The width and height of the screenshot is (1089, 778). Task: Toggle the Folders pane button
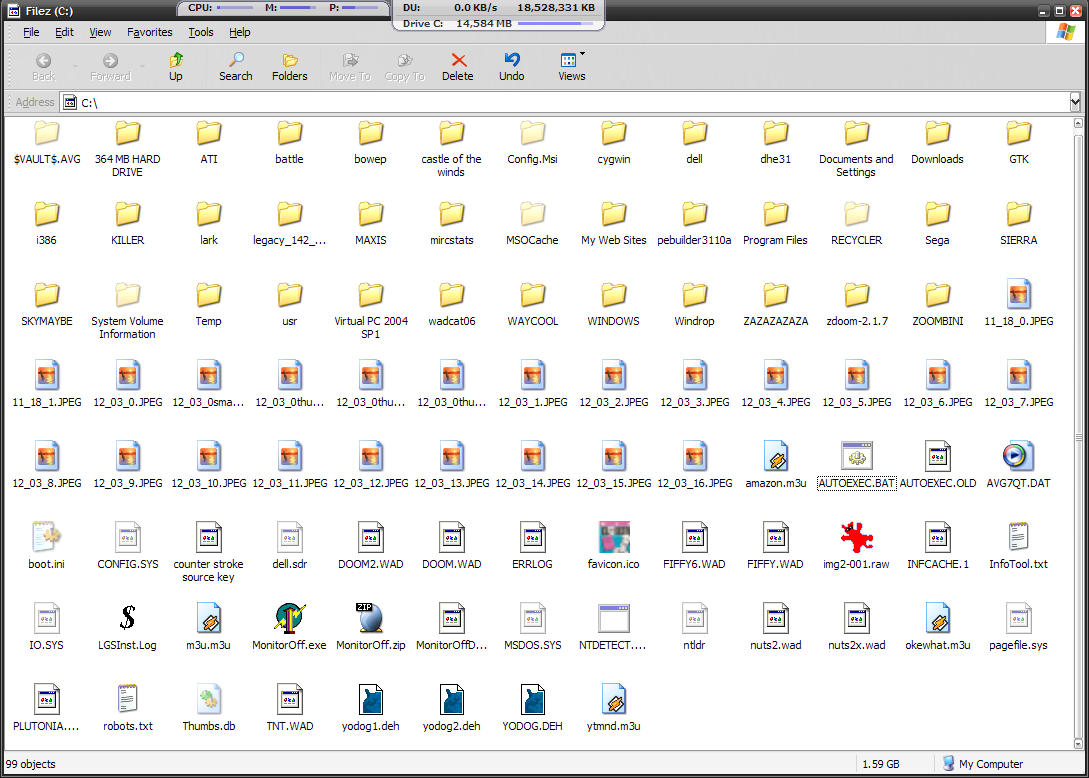point(290,66)
